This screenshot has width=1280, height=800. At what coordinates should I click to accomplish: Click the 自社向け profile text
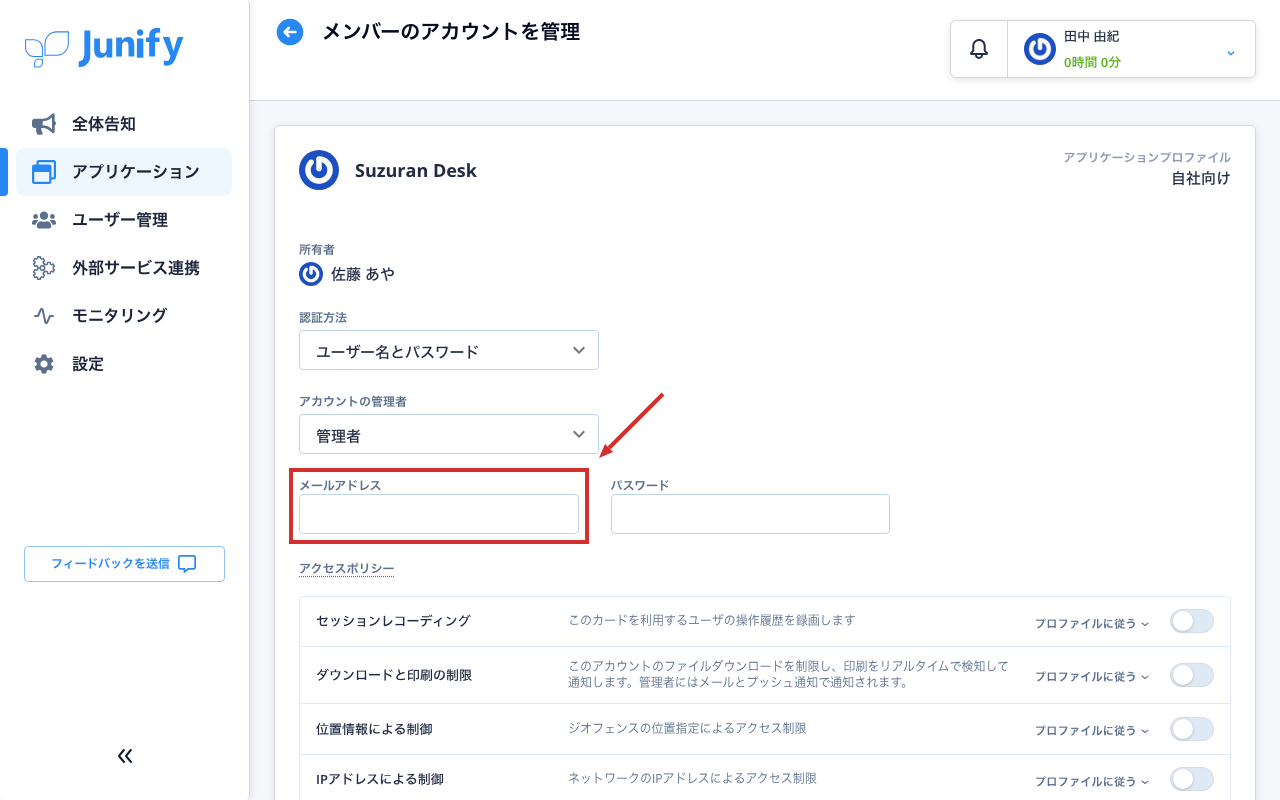click(x=1201, y=179)
